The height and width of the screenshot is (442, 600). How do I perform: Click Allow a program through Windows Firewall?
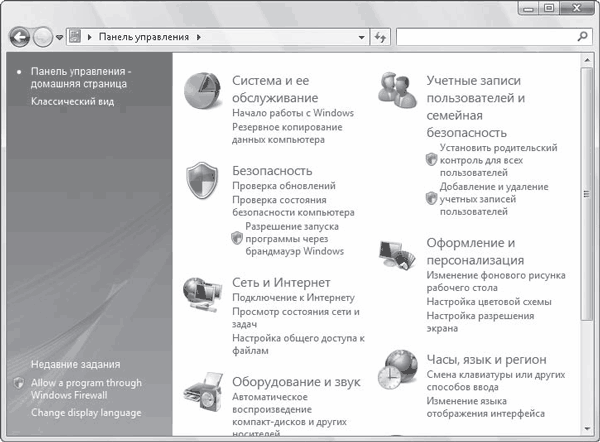pos(86,389)
